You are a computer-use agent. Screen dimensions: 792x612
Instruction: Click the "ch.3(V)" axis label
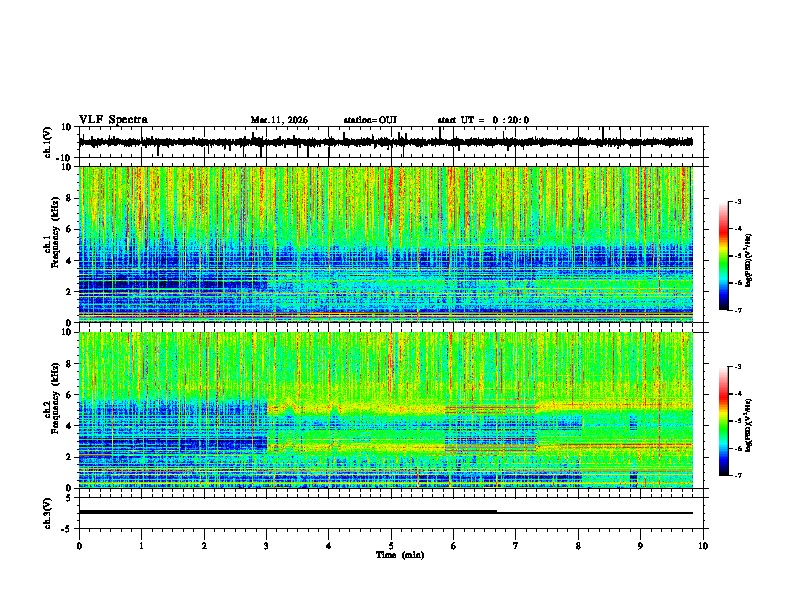[48, 514]
